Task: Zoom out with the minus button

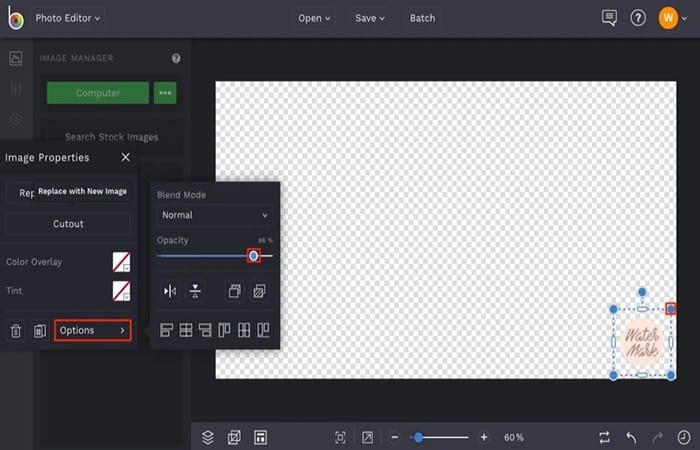Action: [395, 437]
